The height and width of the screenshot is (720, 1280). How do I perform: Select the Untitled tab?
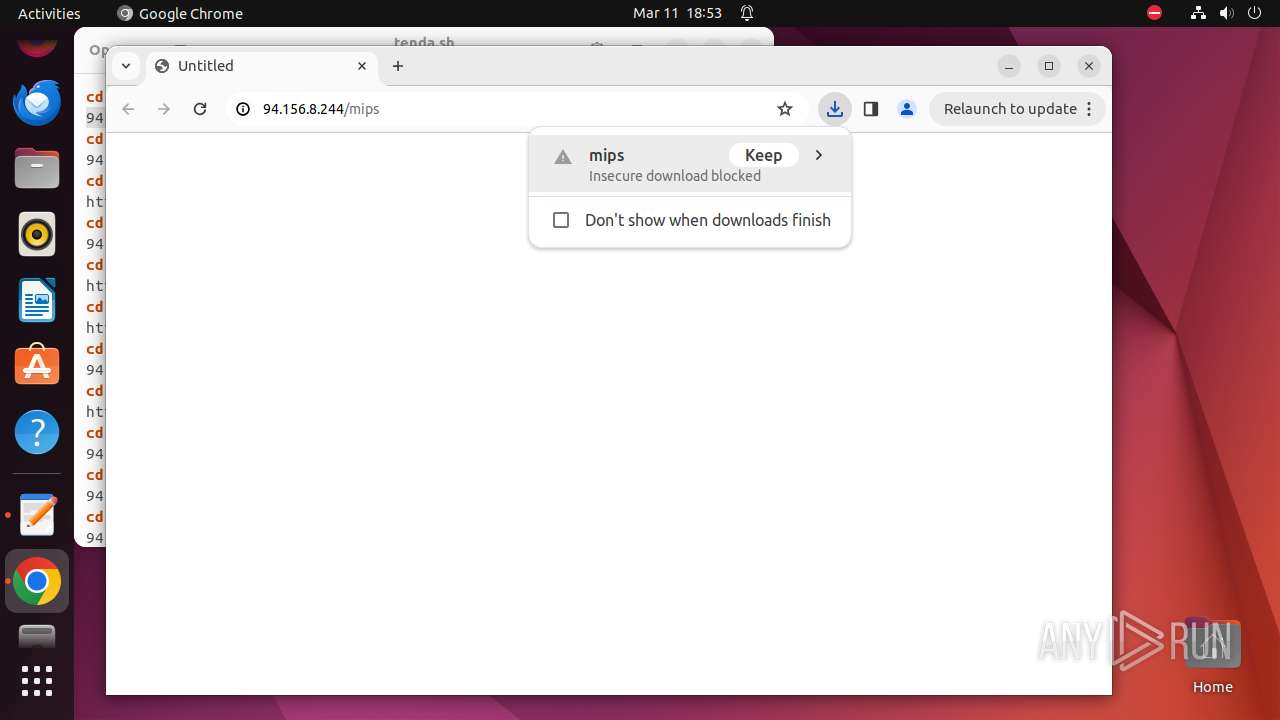pyautogui.click(x=262, y=66)
